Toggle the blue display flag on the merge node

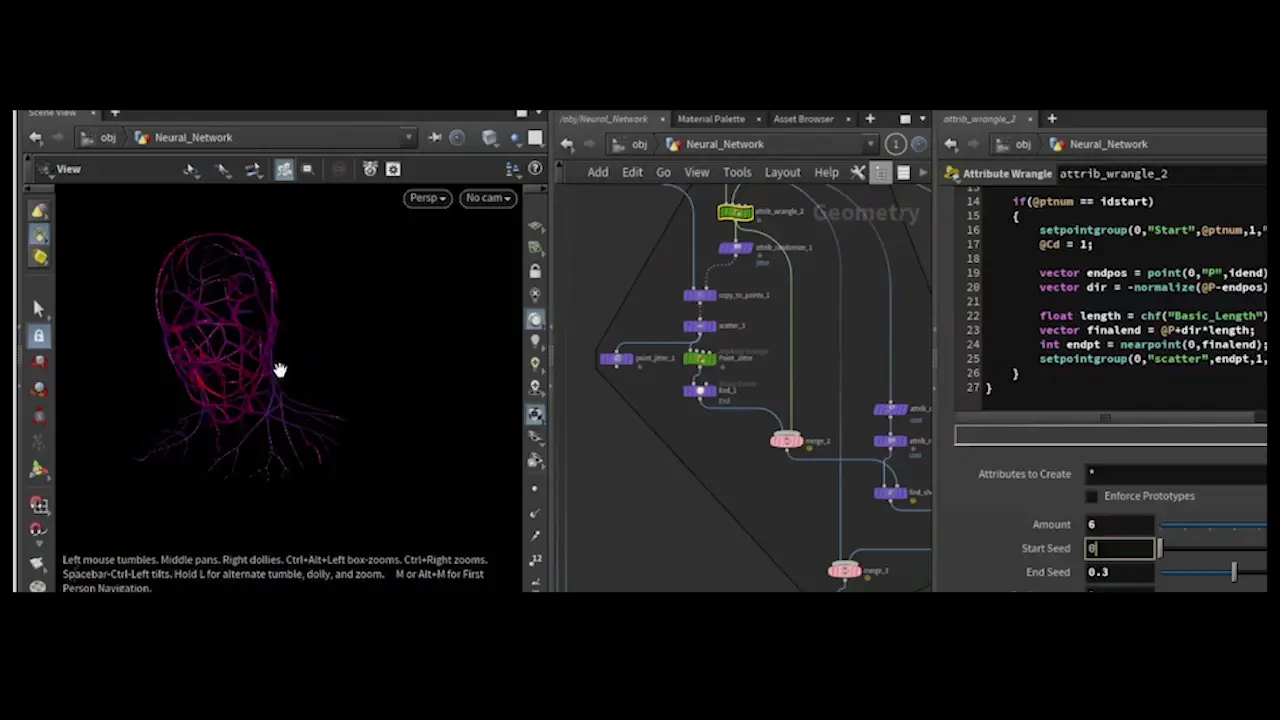click(x=798, y=441)
